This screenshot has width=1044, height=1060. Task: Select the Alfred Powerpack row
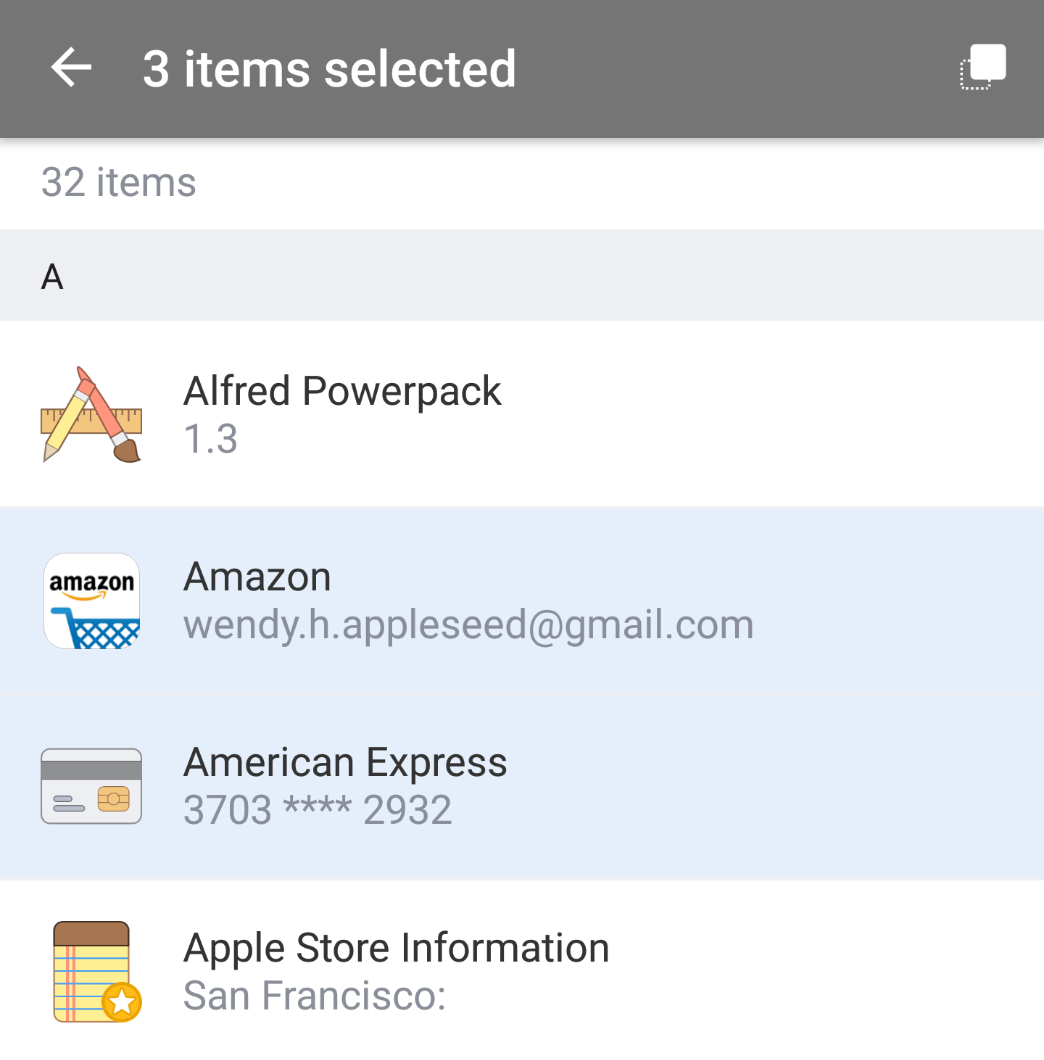522,414
